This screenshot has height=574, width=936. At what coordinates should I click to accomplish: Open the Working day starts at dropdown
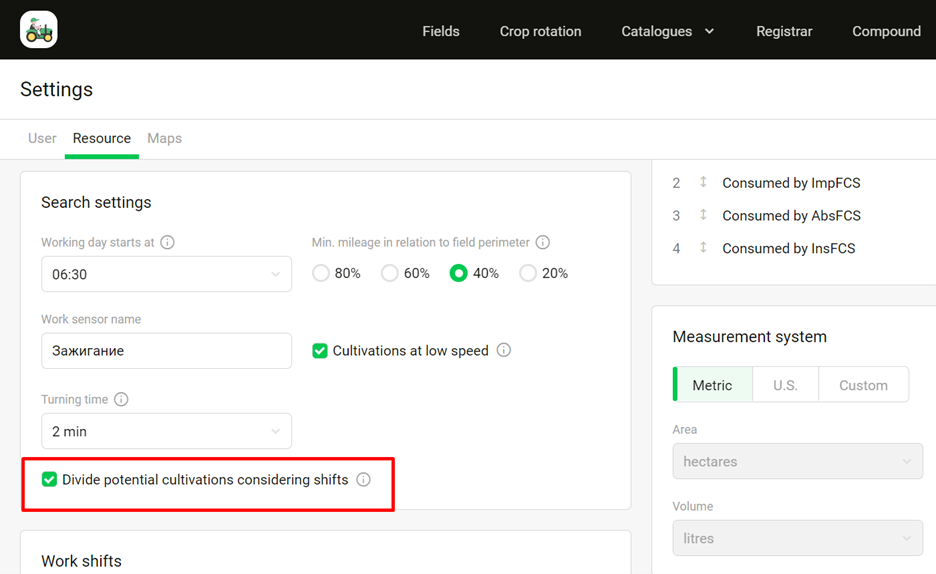pos(166,274)
